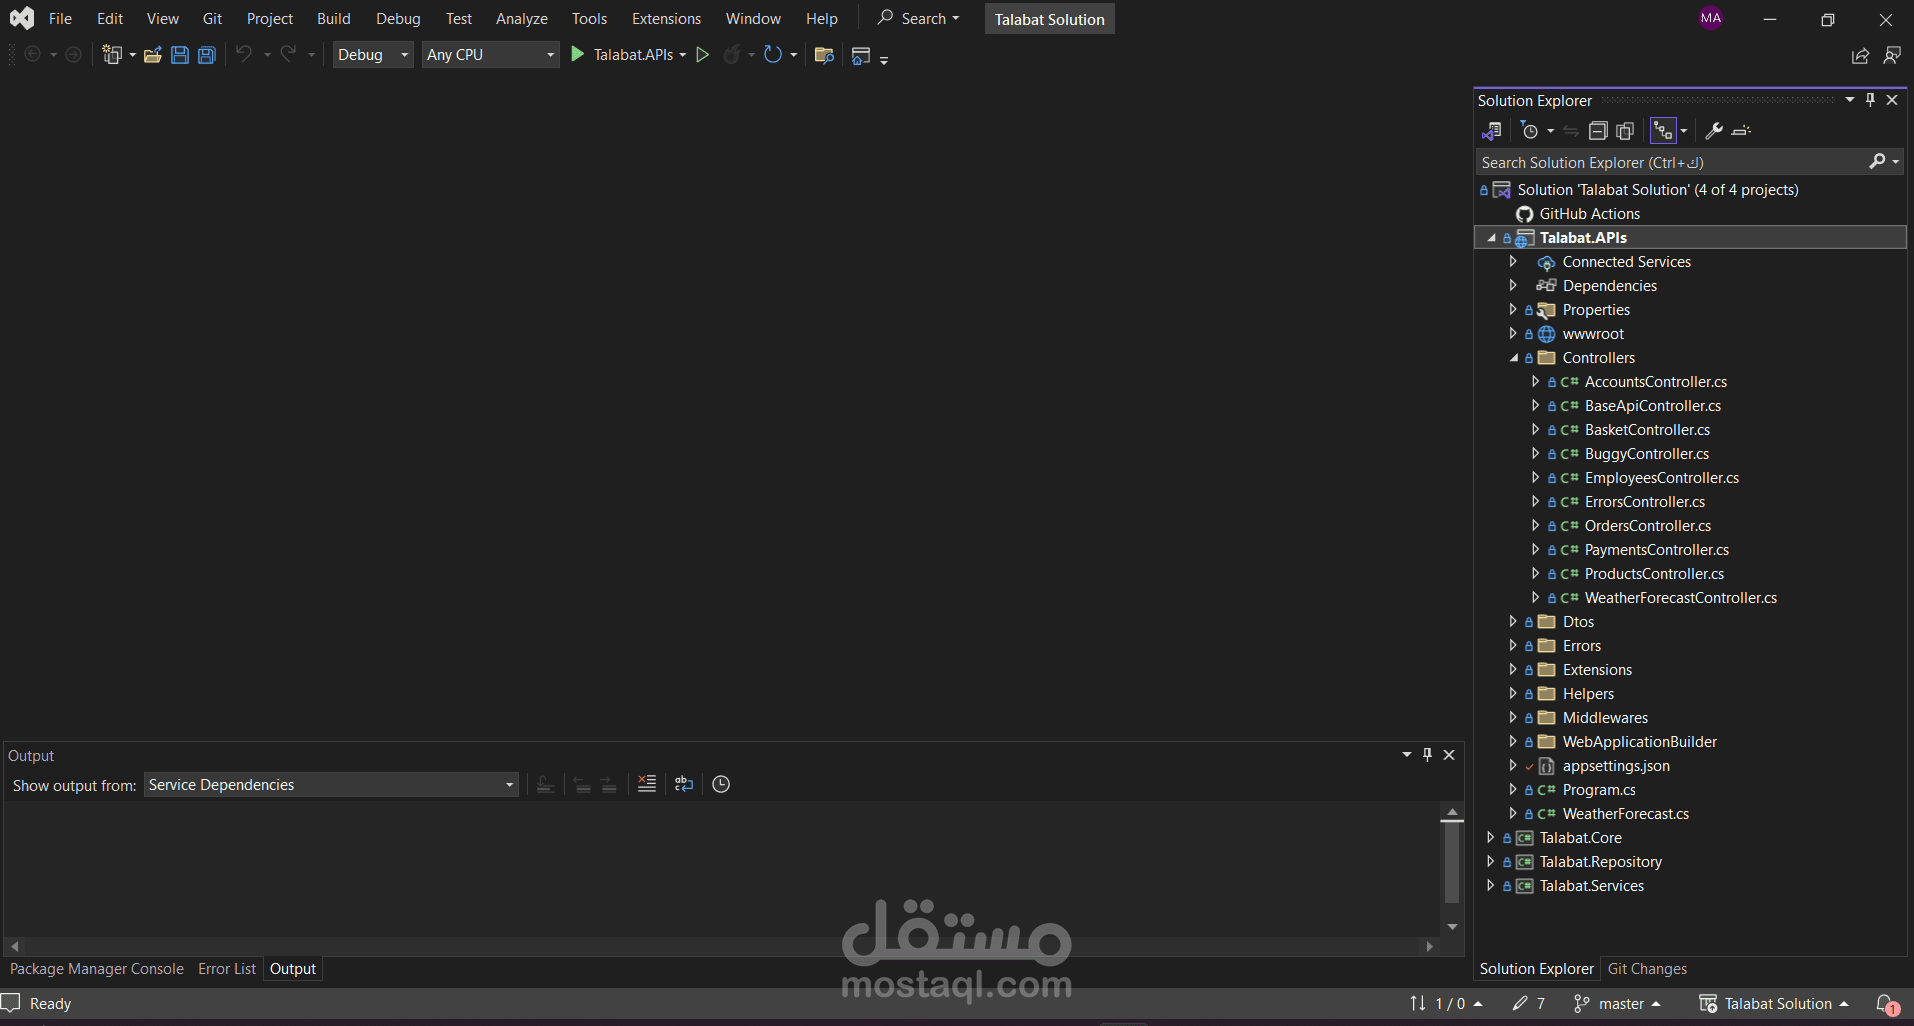Click Preview Selected Items icon
Image resolution: width=1914 pixels, height=1026 pixels.
point(1741,131)
